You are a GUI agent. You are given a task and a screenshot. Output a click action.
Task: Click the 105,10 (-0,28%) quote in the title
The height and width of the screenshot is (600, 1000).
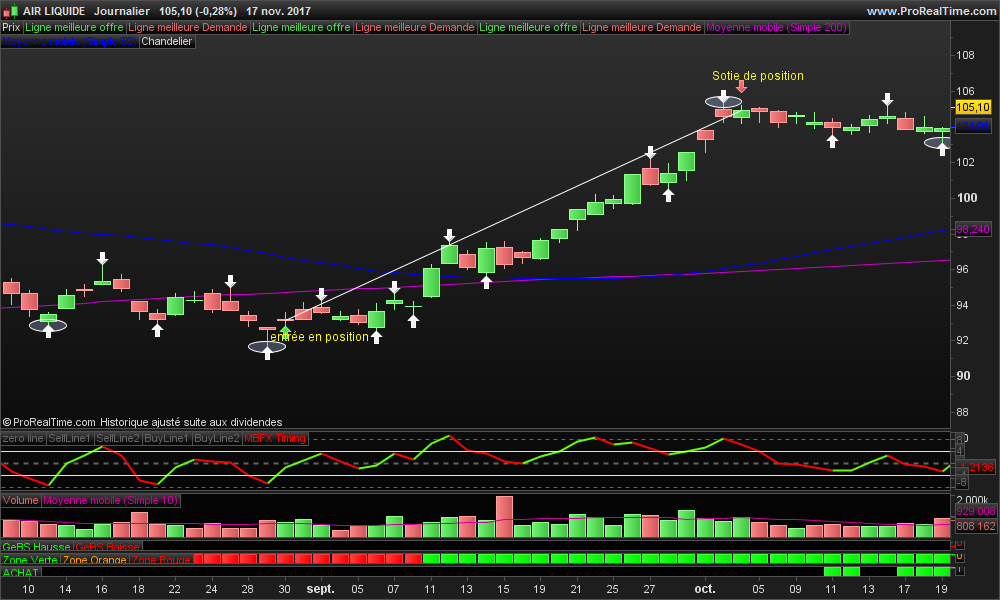pos(198,11)
